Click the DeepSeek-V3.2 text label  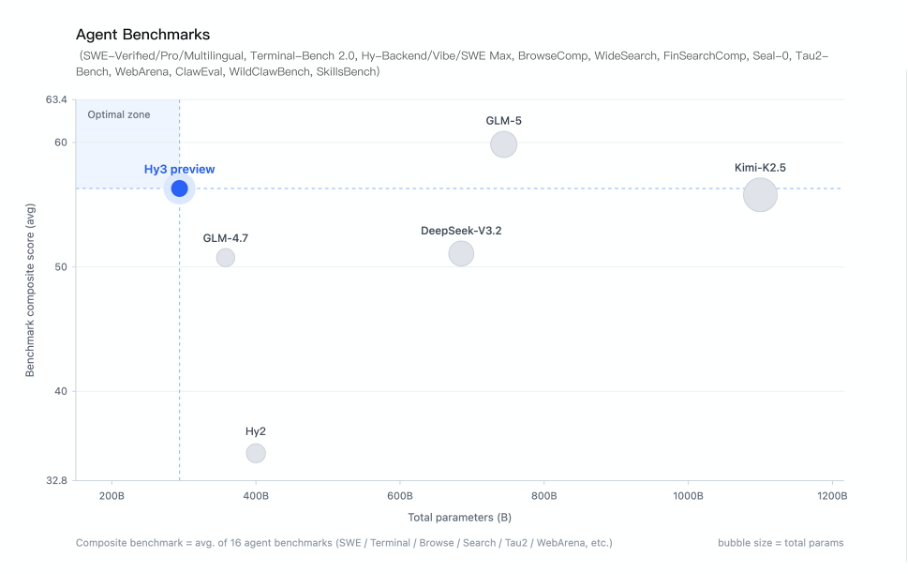coord(461,231)
